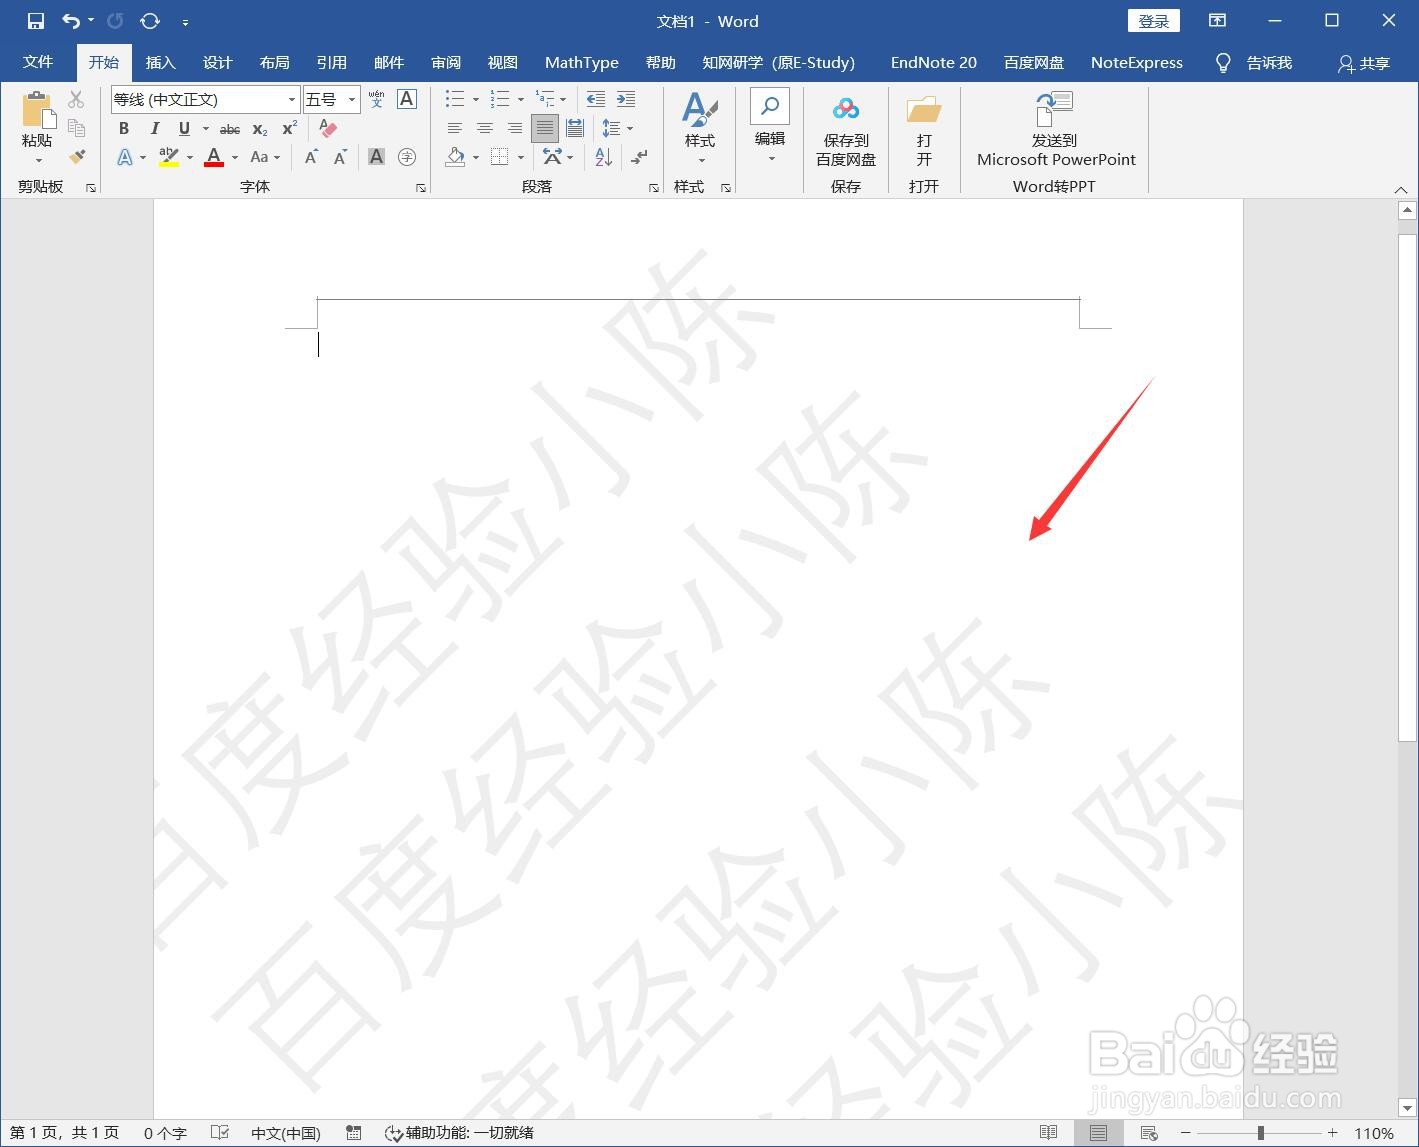Click 中文(中国) language indicator
The width and height of the screenshot is (1419, 1147).
[286, 1133]
